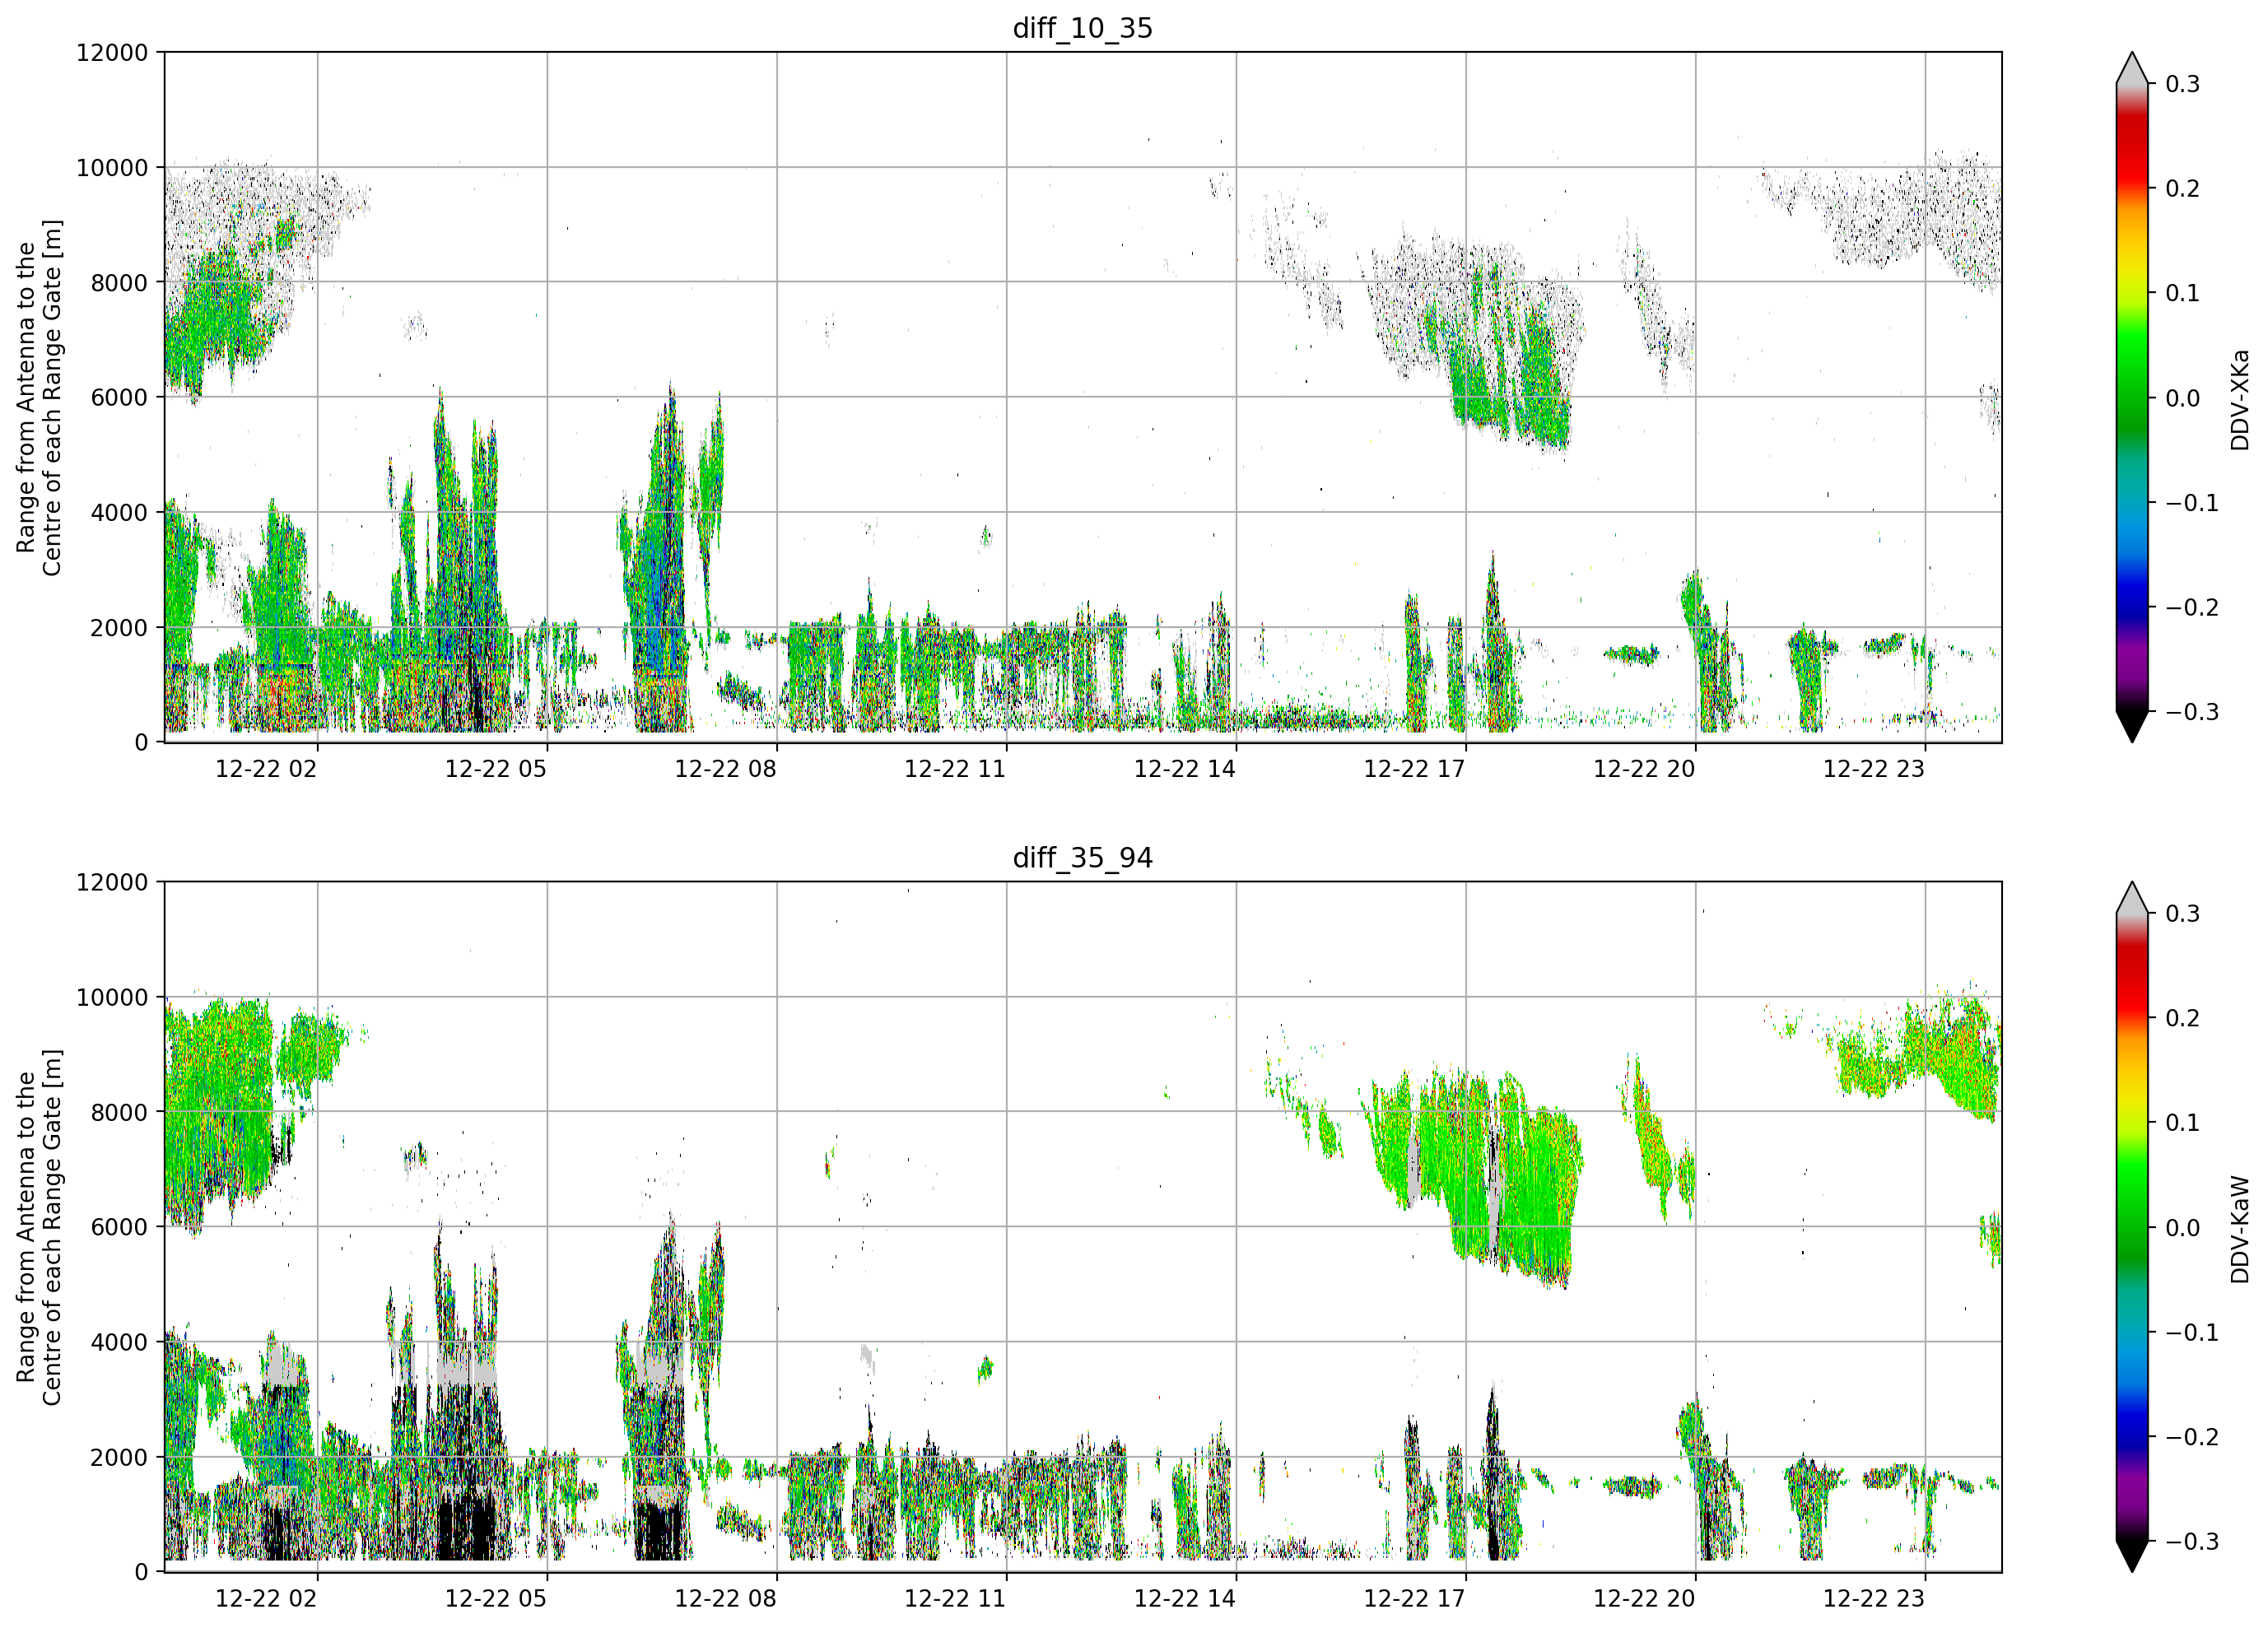Click the −0.1 tick on DDV-XKa colorbar

click(2192, 503)
